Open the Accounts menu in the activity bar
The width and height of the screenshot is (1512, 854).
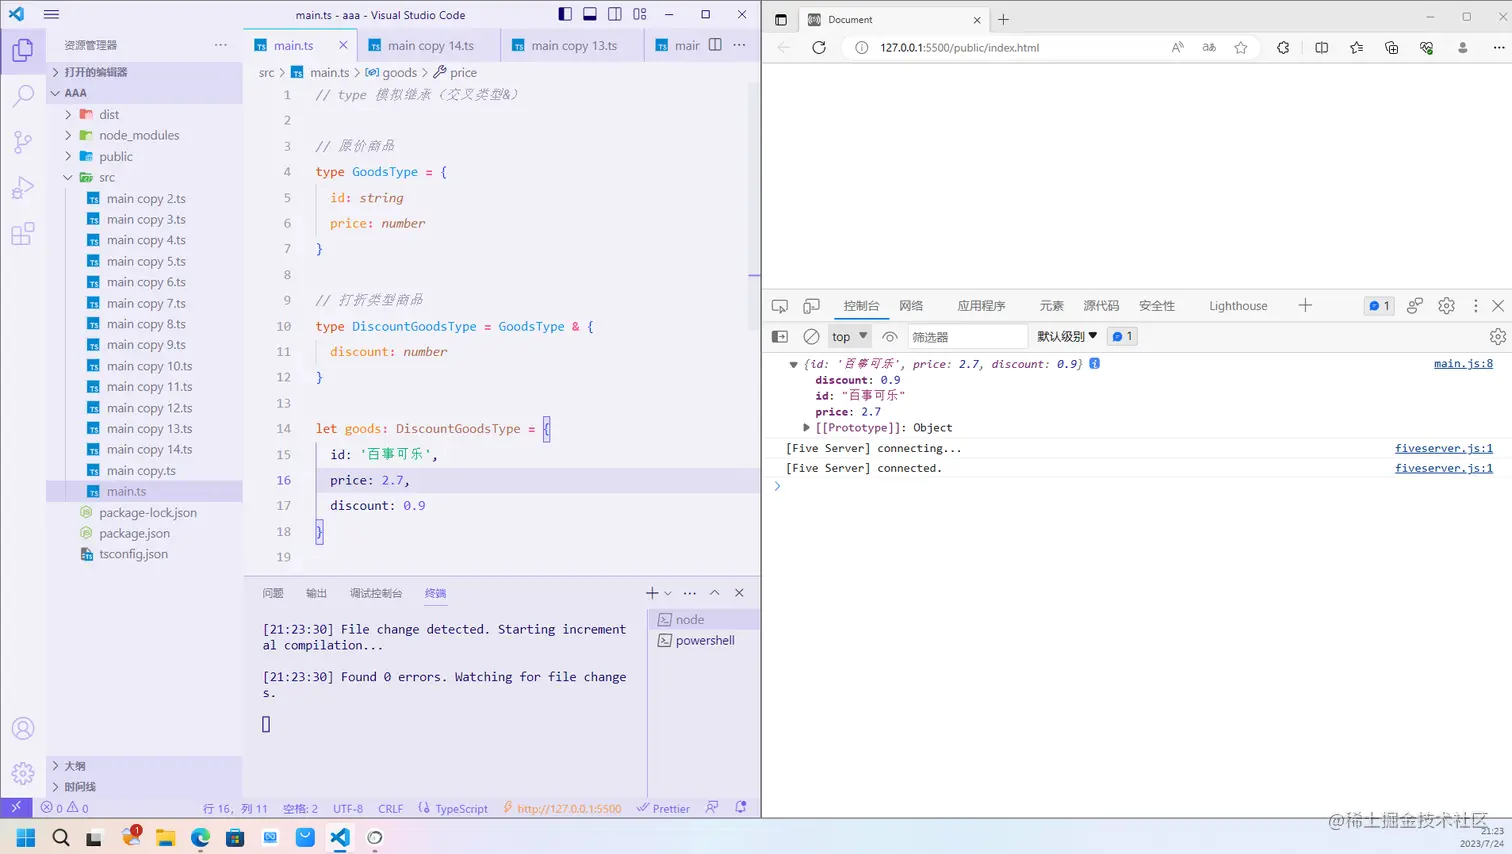23,729
